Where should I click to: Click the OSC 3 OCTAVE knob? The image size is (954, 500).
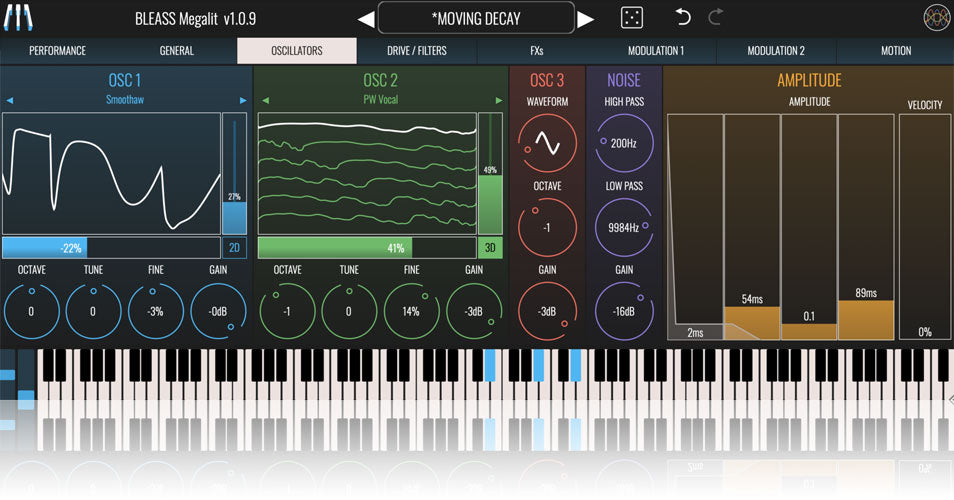pos(547,227)
